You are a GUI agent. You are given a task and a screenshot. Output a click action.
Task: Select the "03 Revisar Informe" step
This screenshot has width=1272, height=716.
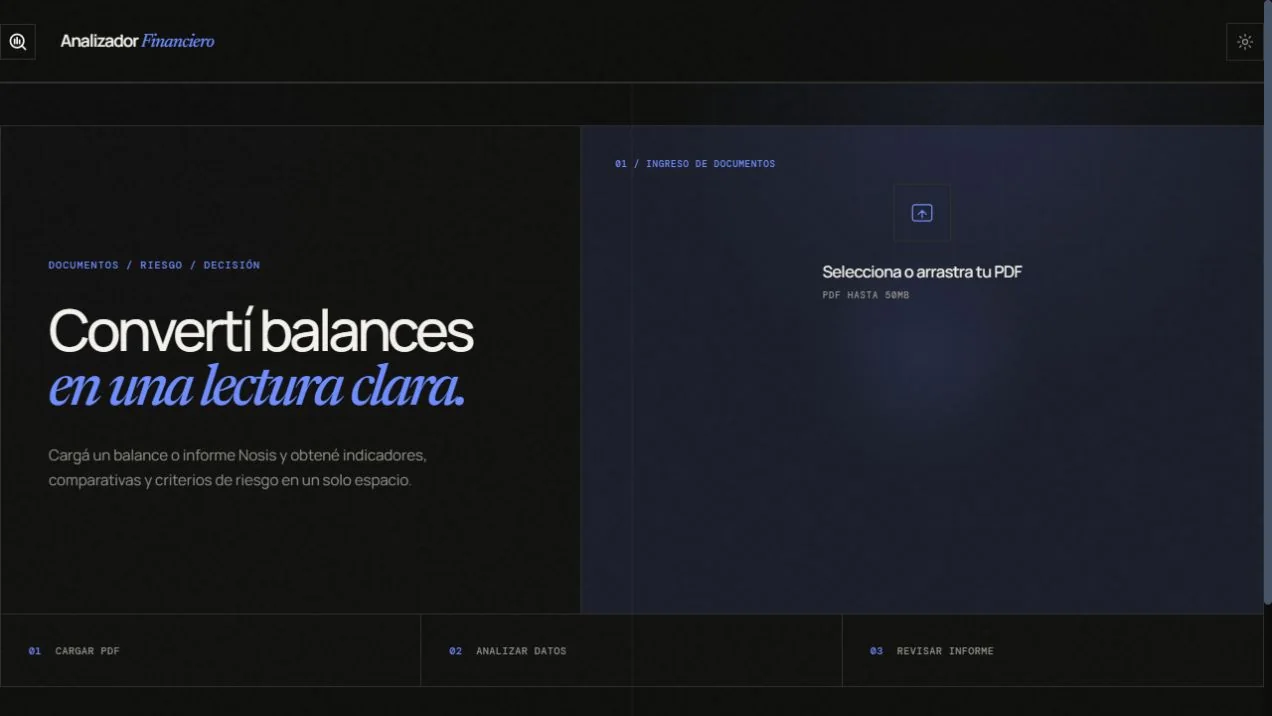(1053, 650)
